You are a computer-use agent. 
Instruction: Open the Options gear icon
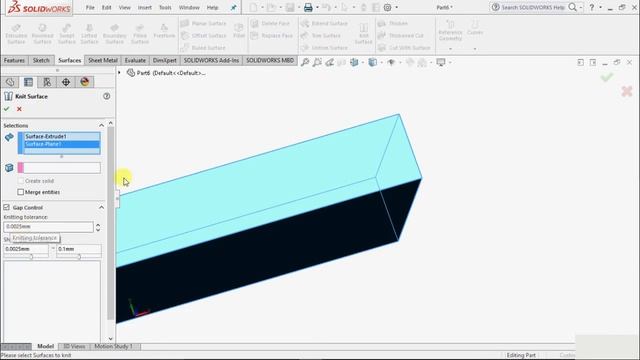[387, 7]
